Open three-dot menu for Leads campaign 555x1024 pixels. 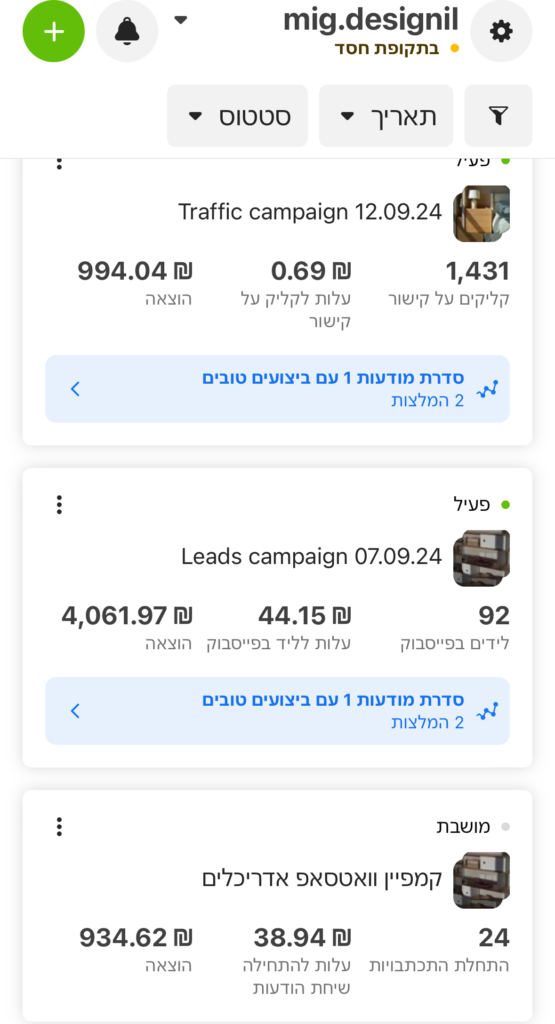(x=59, y=504)
